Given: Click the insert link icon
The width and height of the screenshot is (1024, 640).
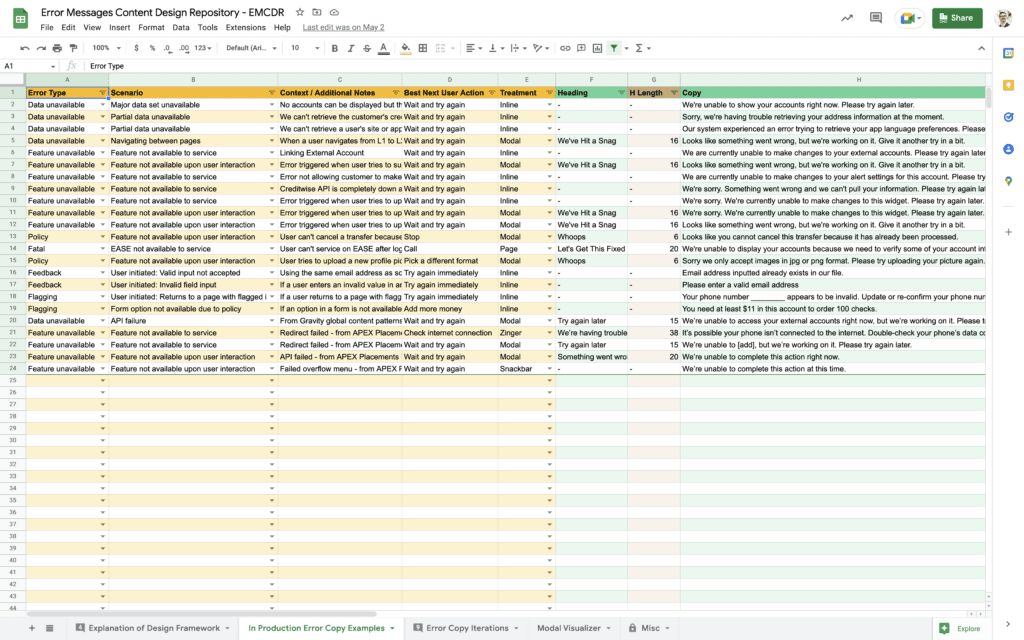Looking at the screenshot, I should pyautogui.click(x=565, y=48).
